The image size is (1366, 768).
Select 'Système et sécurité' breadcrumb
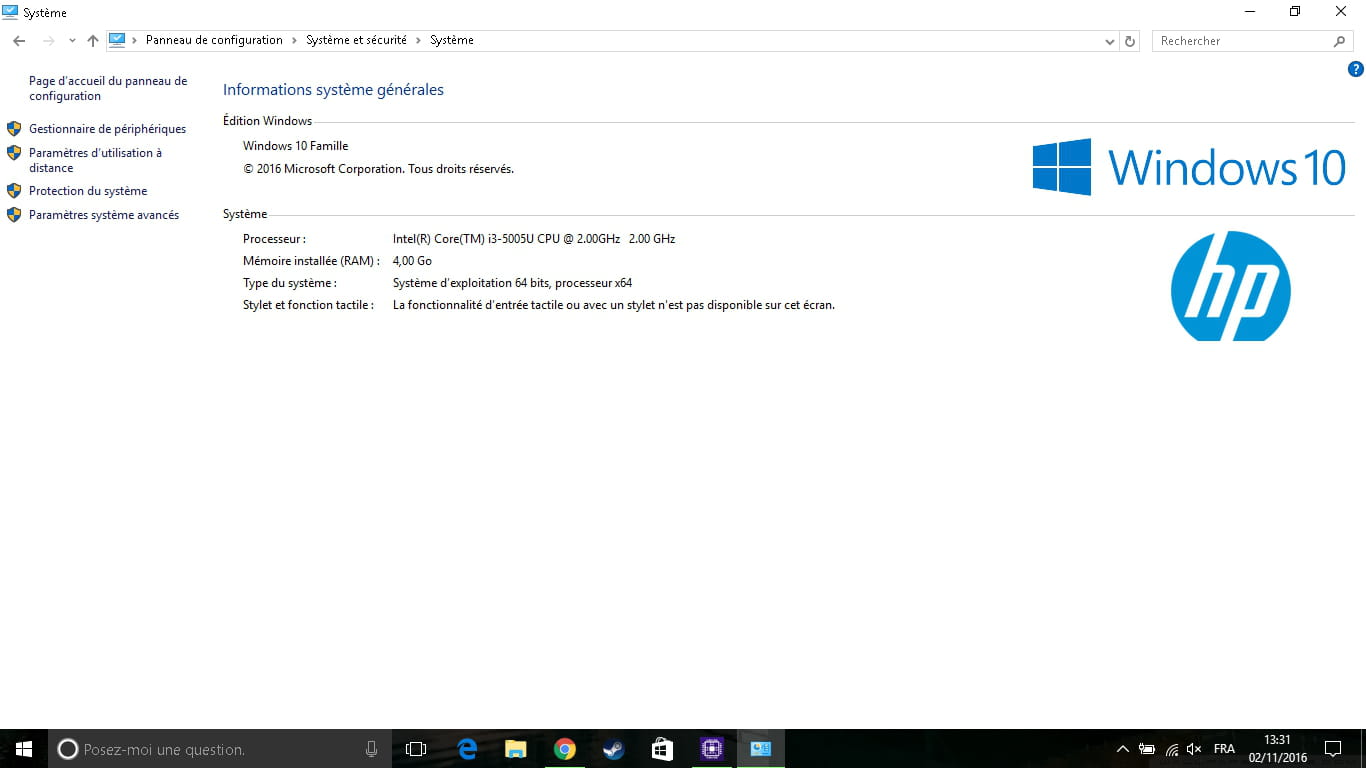(x=356, y=40)
